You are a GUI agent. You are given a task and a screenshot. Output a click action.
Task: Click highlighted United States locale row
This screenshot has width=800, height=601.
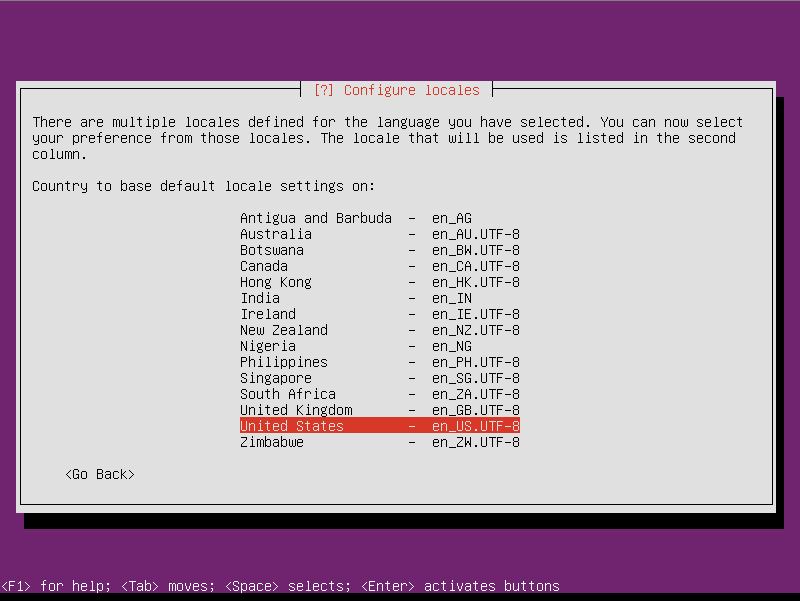pos(380,426)
